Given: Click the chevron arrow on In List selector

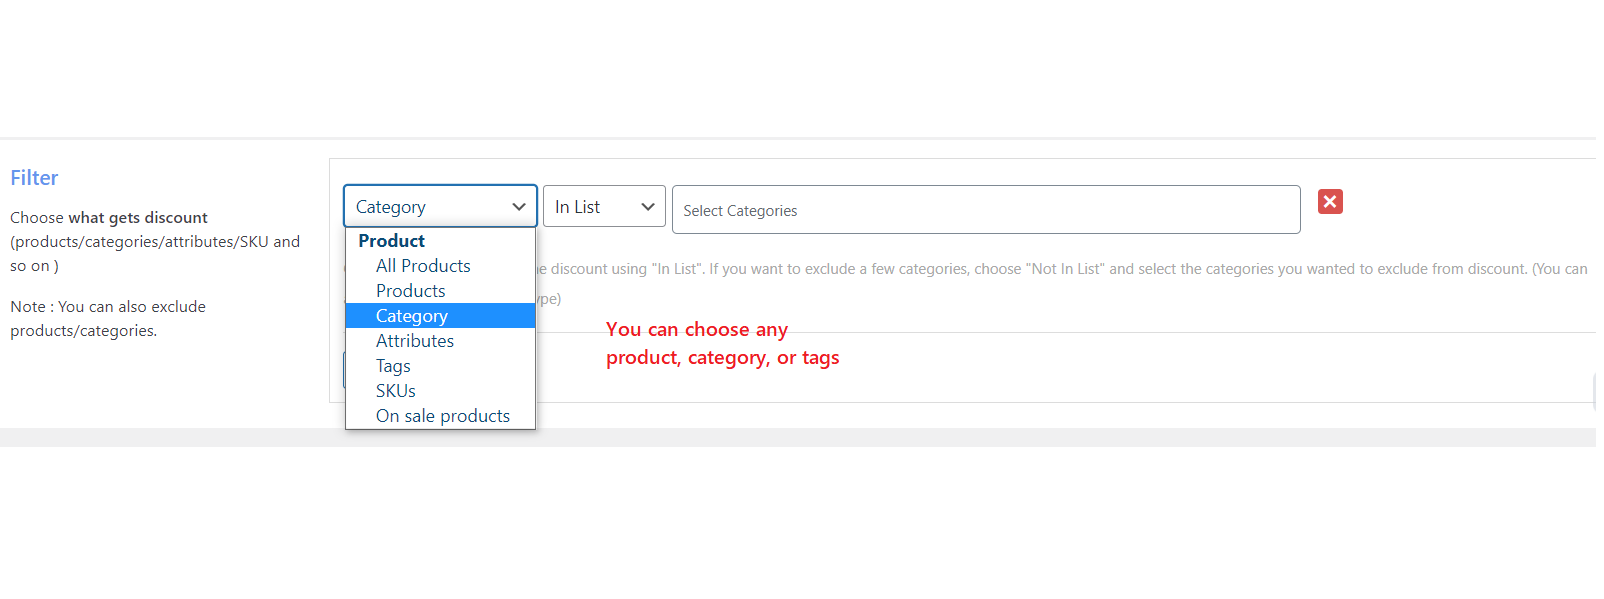Looking at the screenshot, I should click(x=648, y=207).
